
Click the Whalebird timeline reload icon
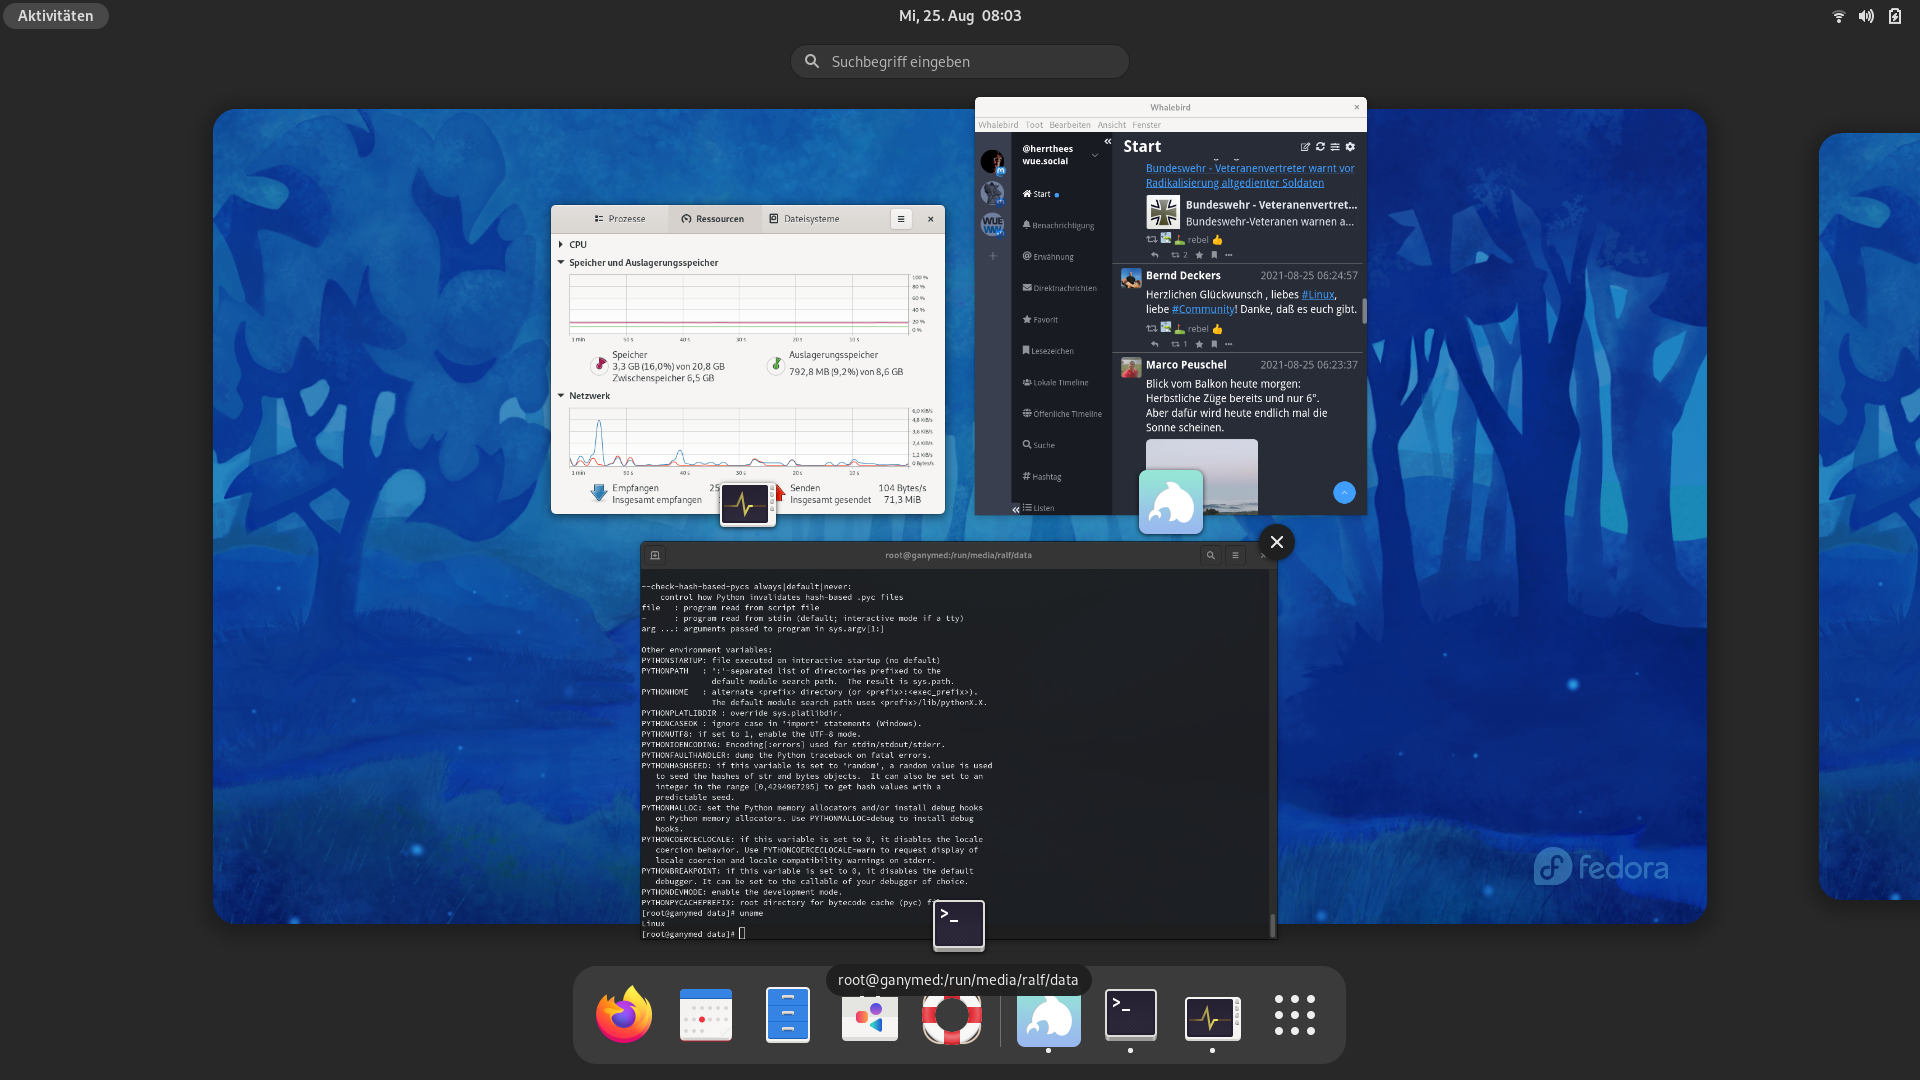click(x=1320, y=147)
